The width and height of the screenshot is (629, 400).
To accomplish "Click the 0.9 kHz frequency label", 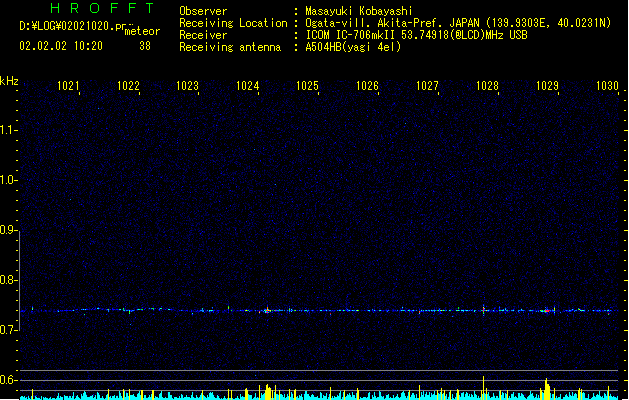I will tap(8, 230).
